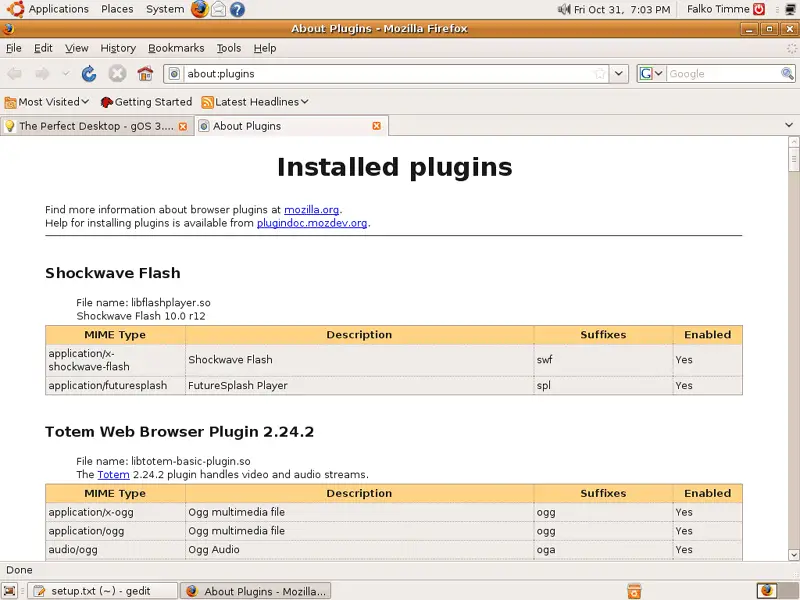This screenshot has width=800, height=600.
Task: Close The Perfect Desktop tab
Action: tap(183, 126)
